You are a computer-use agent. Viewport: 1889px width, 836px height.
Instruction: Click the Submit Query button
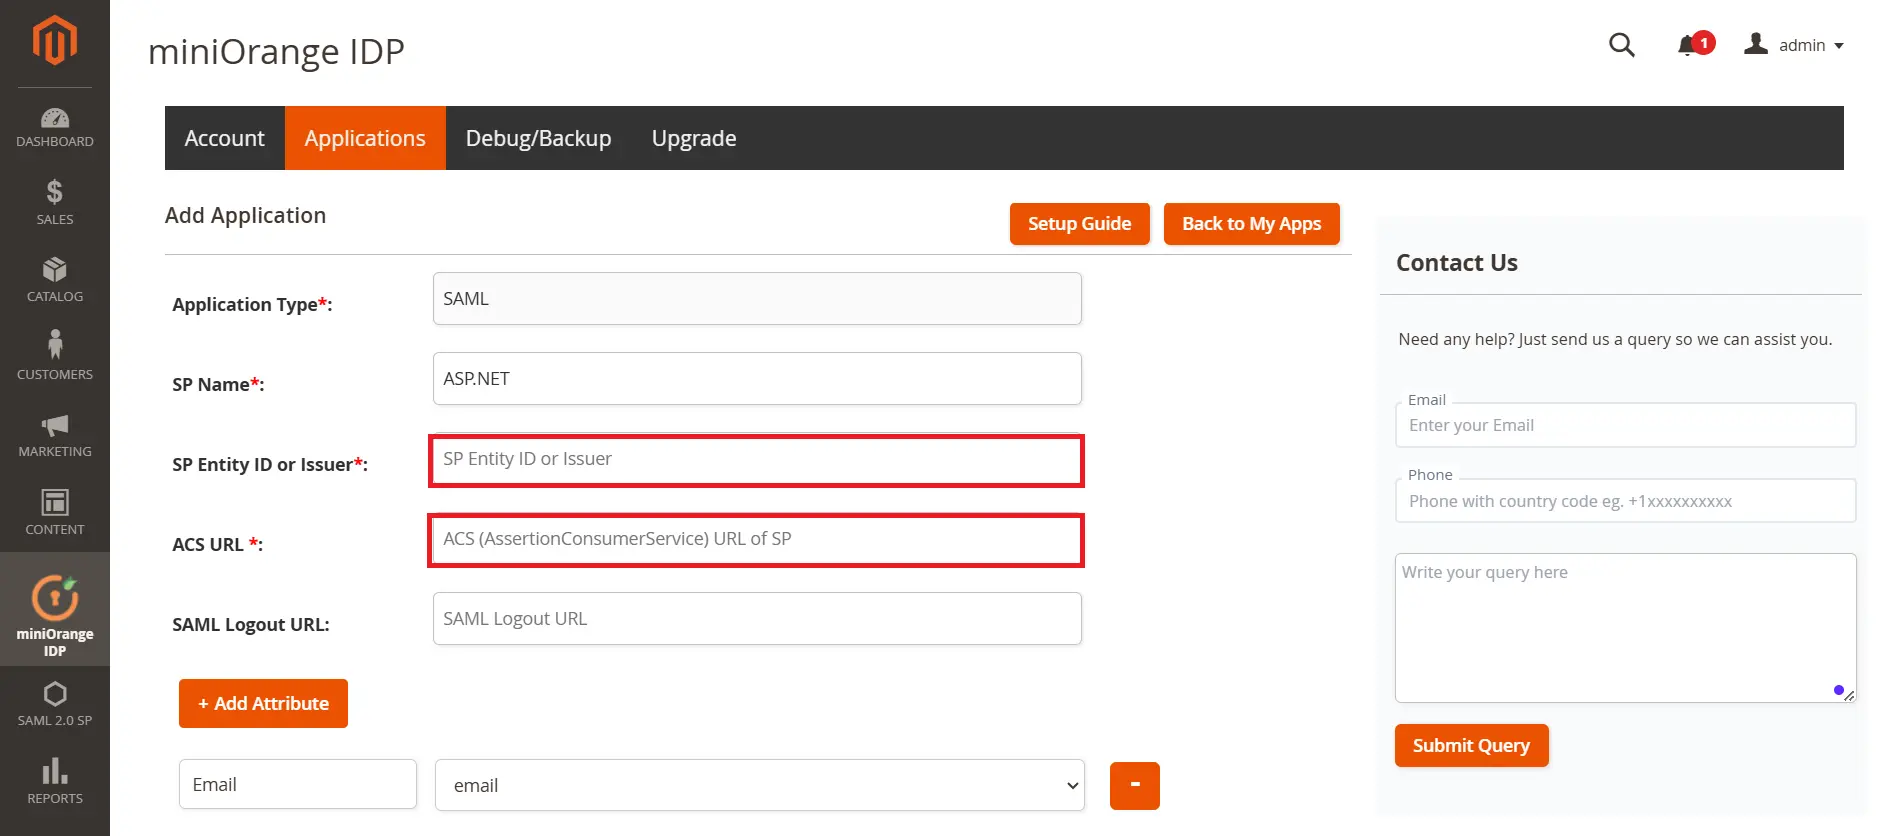(1471, 745)
